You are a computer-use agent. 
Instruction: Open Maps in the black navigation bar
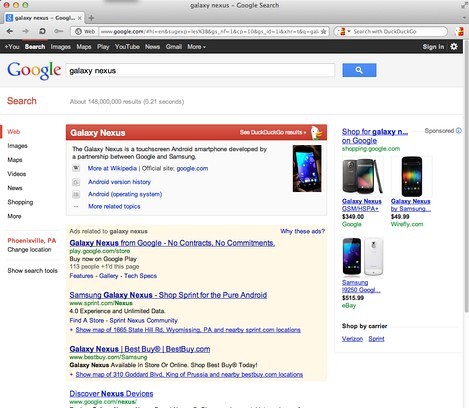84,47
